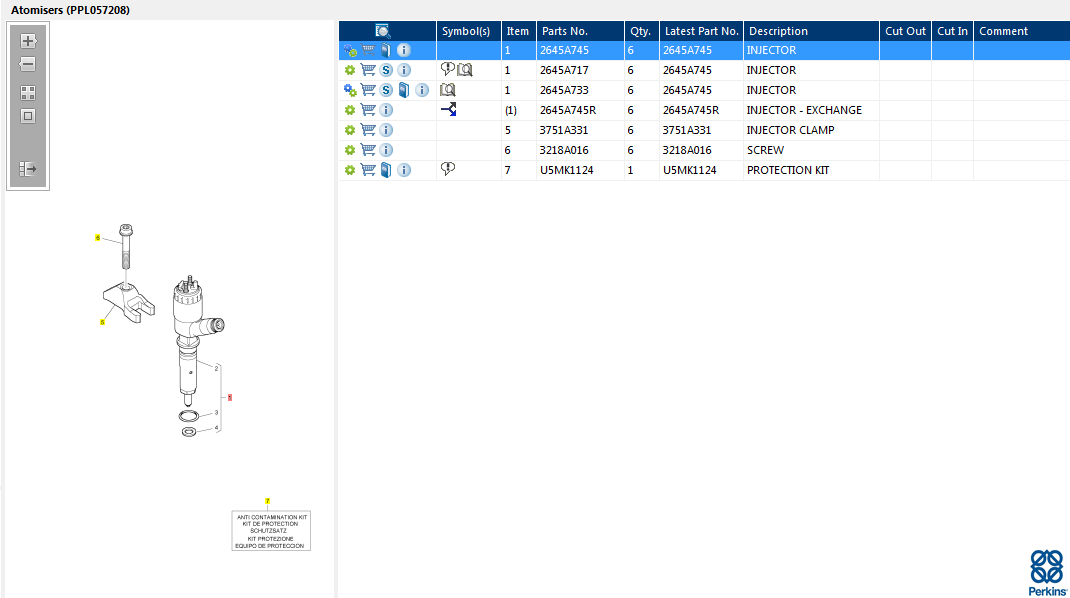Click the speech-bubble note symbol for 2645A717
Image resolution: width=1070 pixels, height=598 pixels.
[x=448, y=69]
